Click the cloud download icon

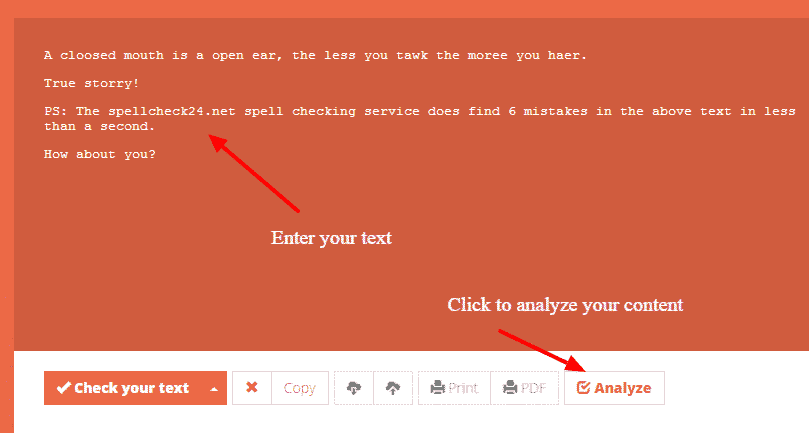coord(354,388)
